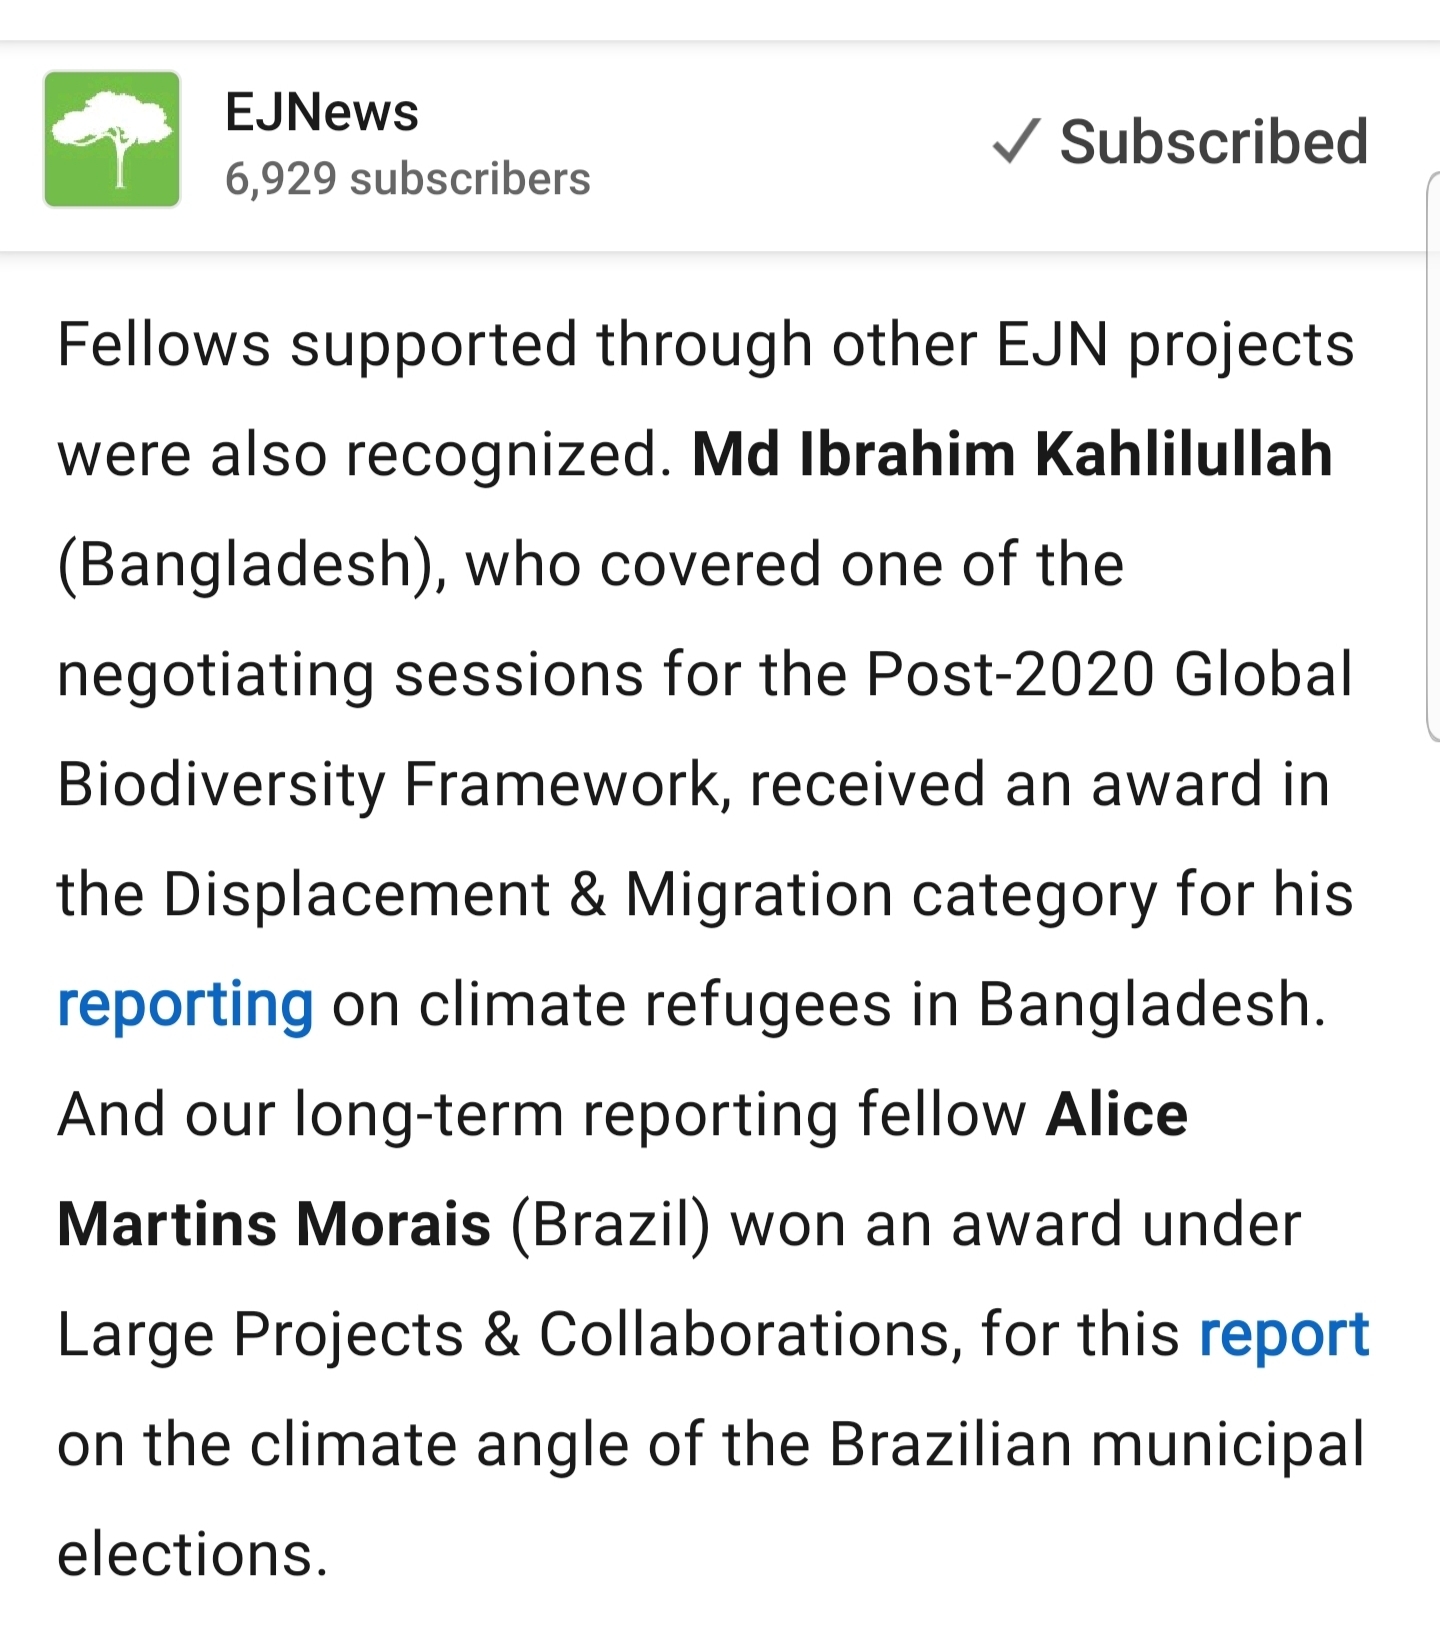Click the bold text Martins Morais
The height and width of the screenshot is (1641, 1440).
click(x=274, y=1224)
